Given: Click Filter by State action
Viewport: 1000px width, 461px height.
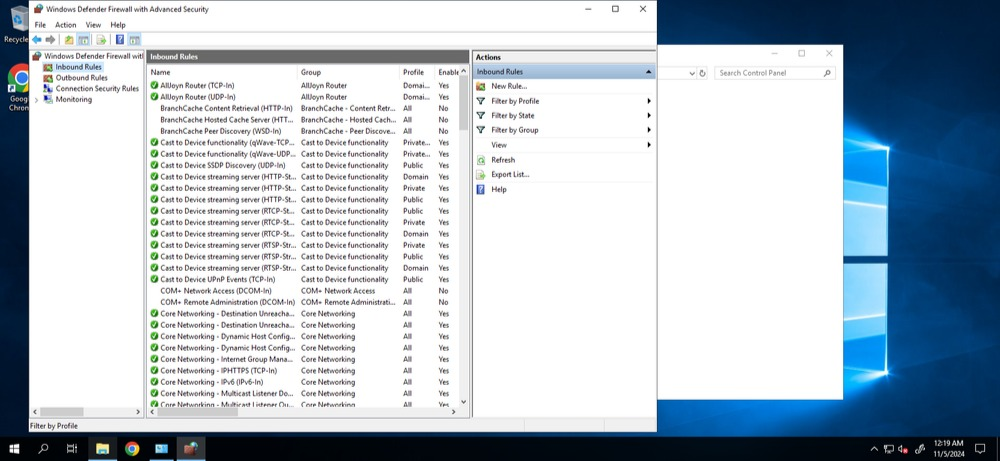Looking at the screenshot, I should [x=513, y=115].
